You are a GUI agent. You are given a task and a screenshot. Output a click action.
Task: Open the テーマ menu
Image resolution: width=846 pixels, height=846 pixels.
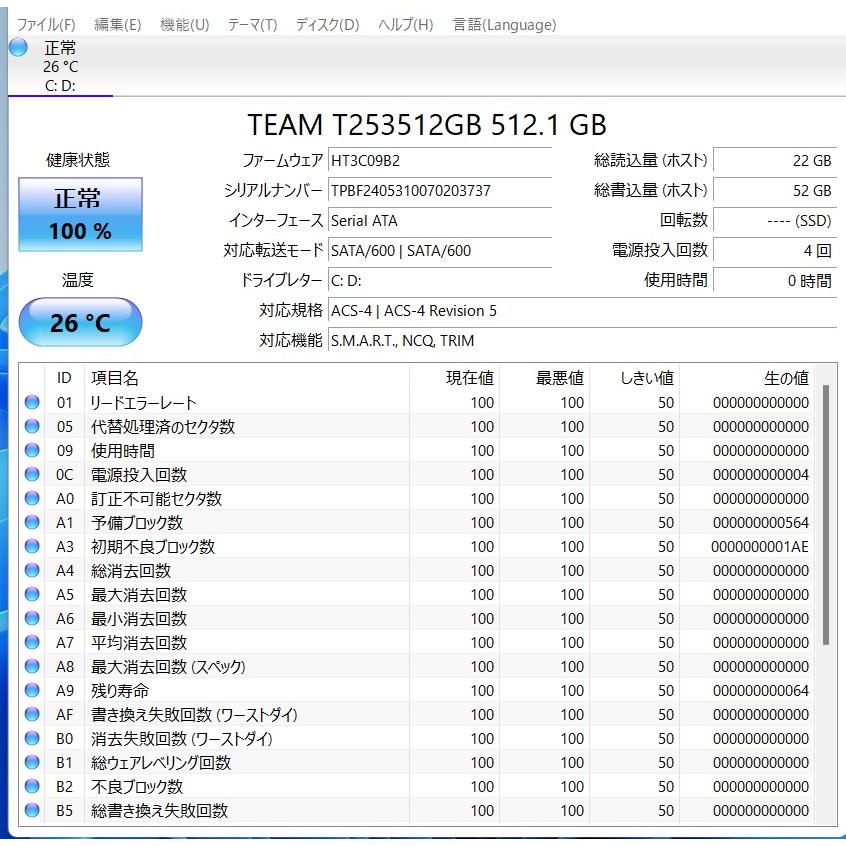coord(251,24)
